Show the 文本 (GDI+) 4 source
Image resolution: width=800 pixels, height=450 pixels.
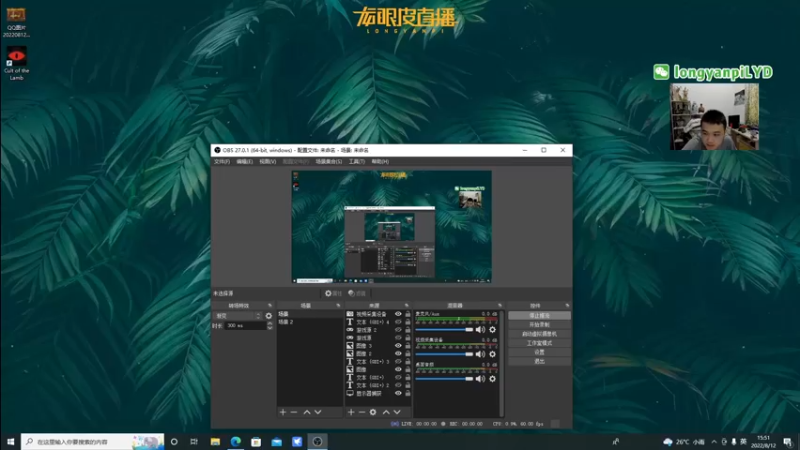pyautogui.click(x=398, y=322)
